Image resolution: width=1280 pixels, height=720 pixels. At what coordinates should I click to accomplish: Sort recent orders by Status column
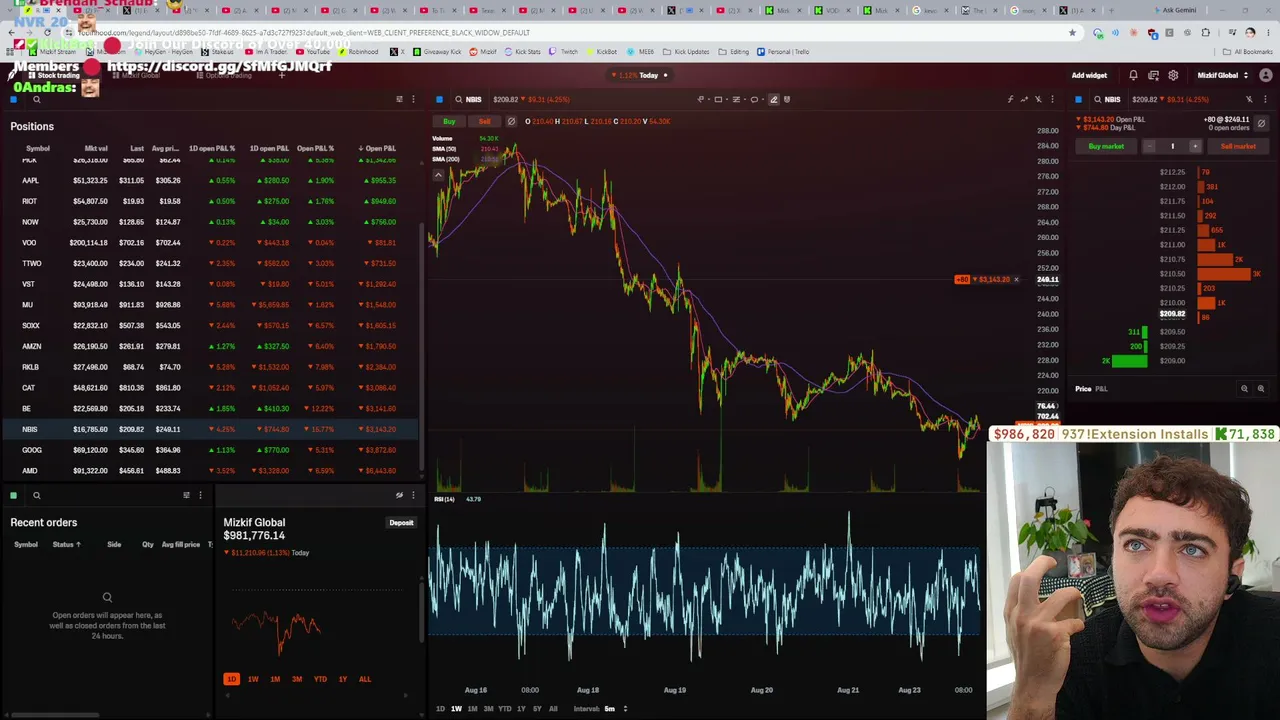point(66,544)
